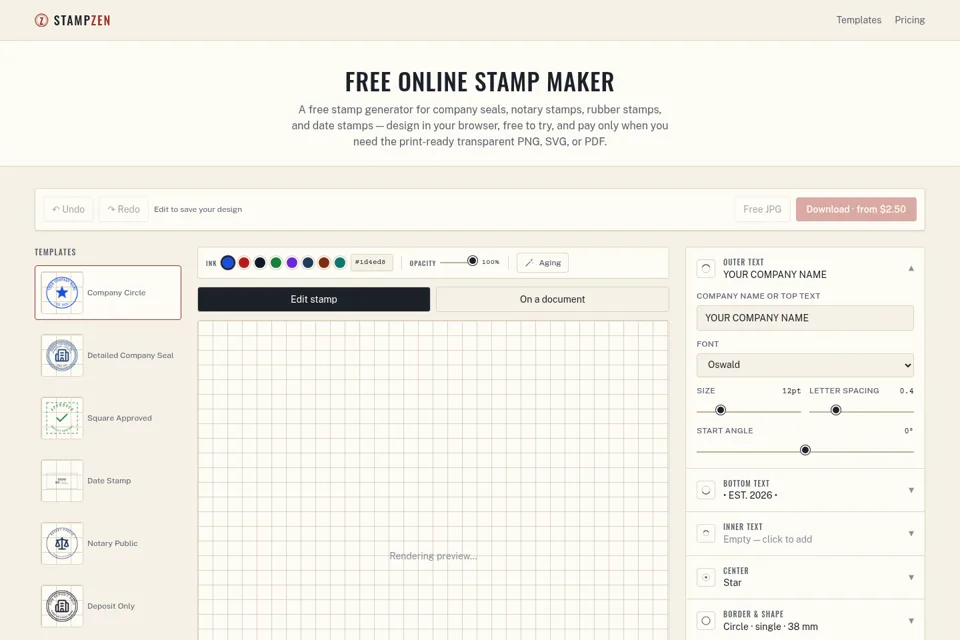This screenshot has width=960, height=640.
Task: Select the purple ink color
Action: [292, 263]
